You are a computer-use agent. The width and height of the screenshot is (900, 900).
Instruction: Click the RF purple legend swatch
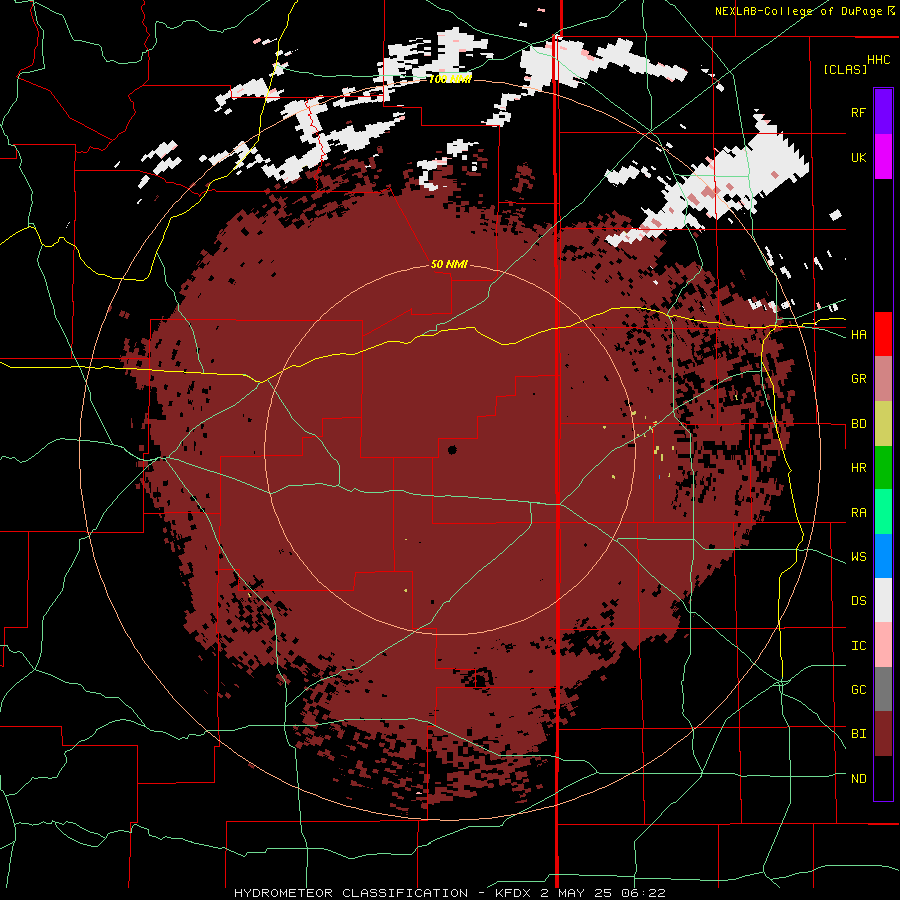pos(883,112)
